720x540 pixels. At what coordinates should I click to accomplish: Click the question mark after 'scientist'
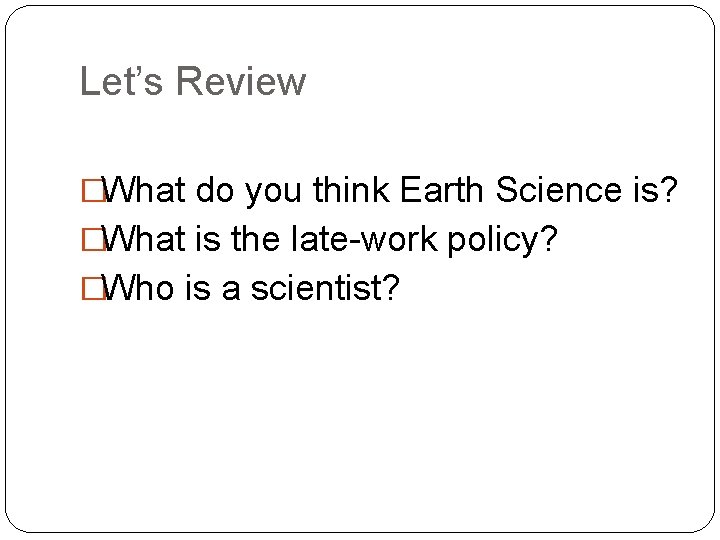[392, 287]
